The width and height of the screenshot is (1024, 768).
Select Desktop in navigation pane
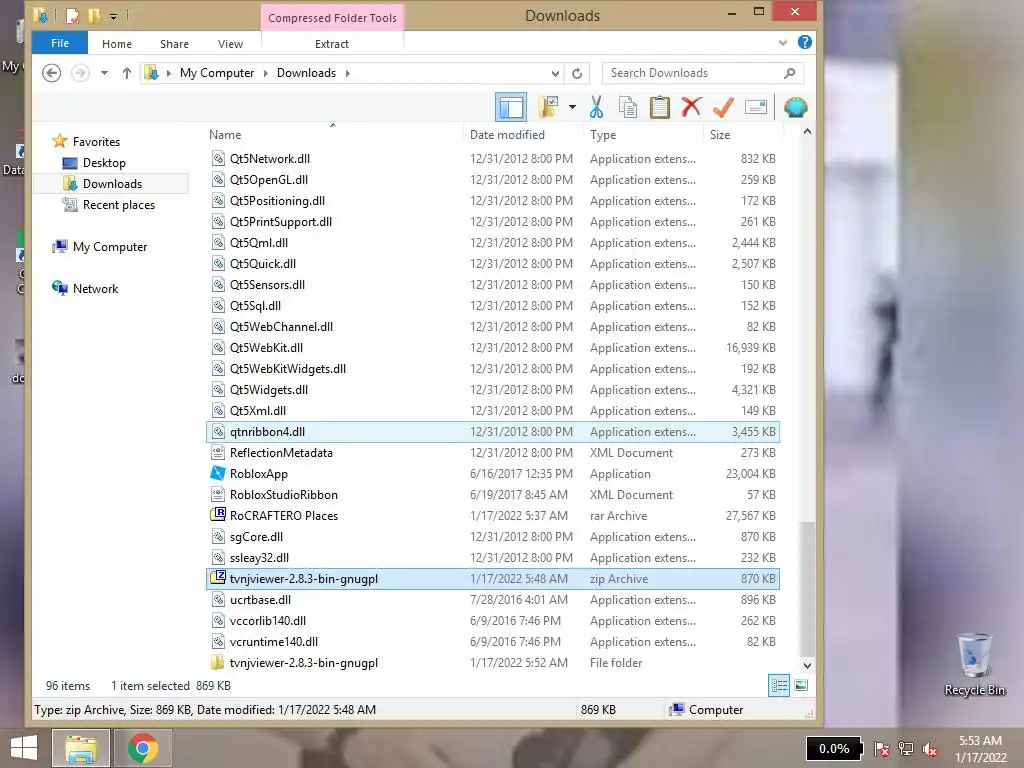pos(104,163)
